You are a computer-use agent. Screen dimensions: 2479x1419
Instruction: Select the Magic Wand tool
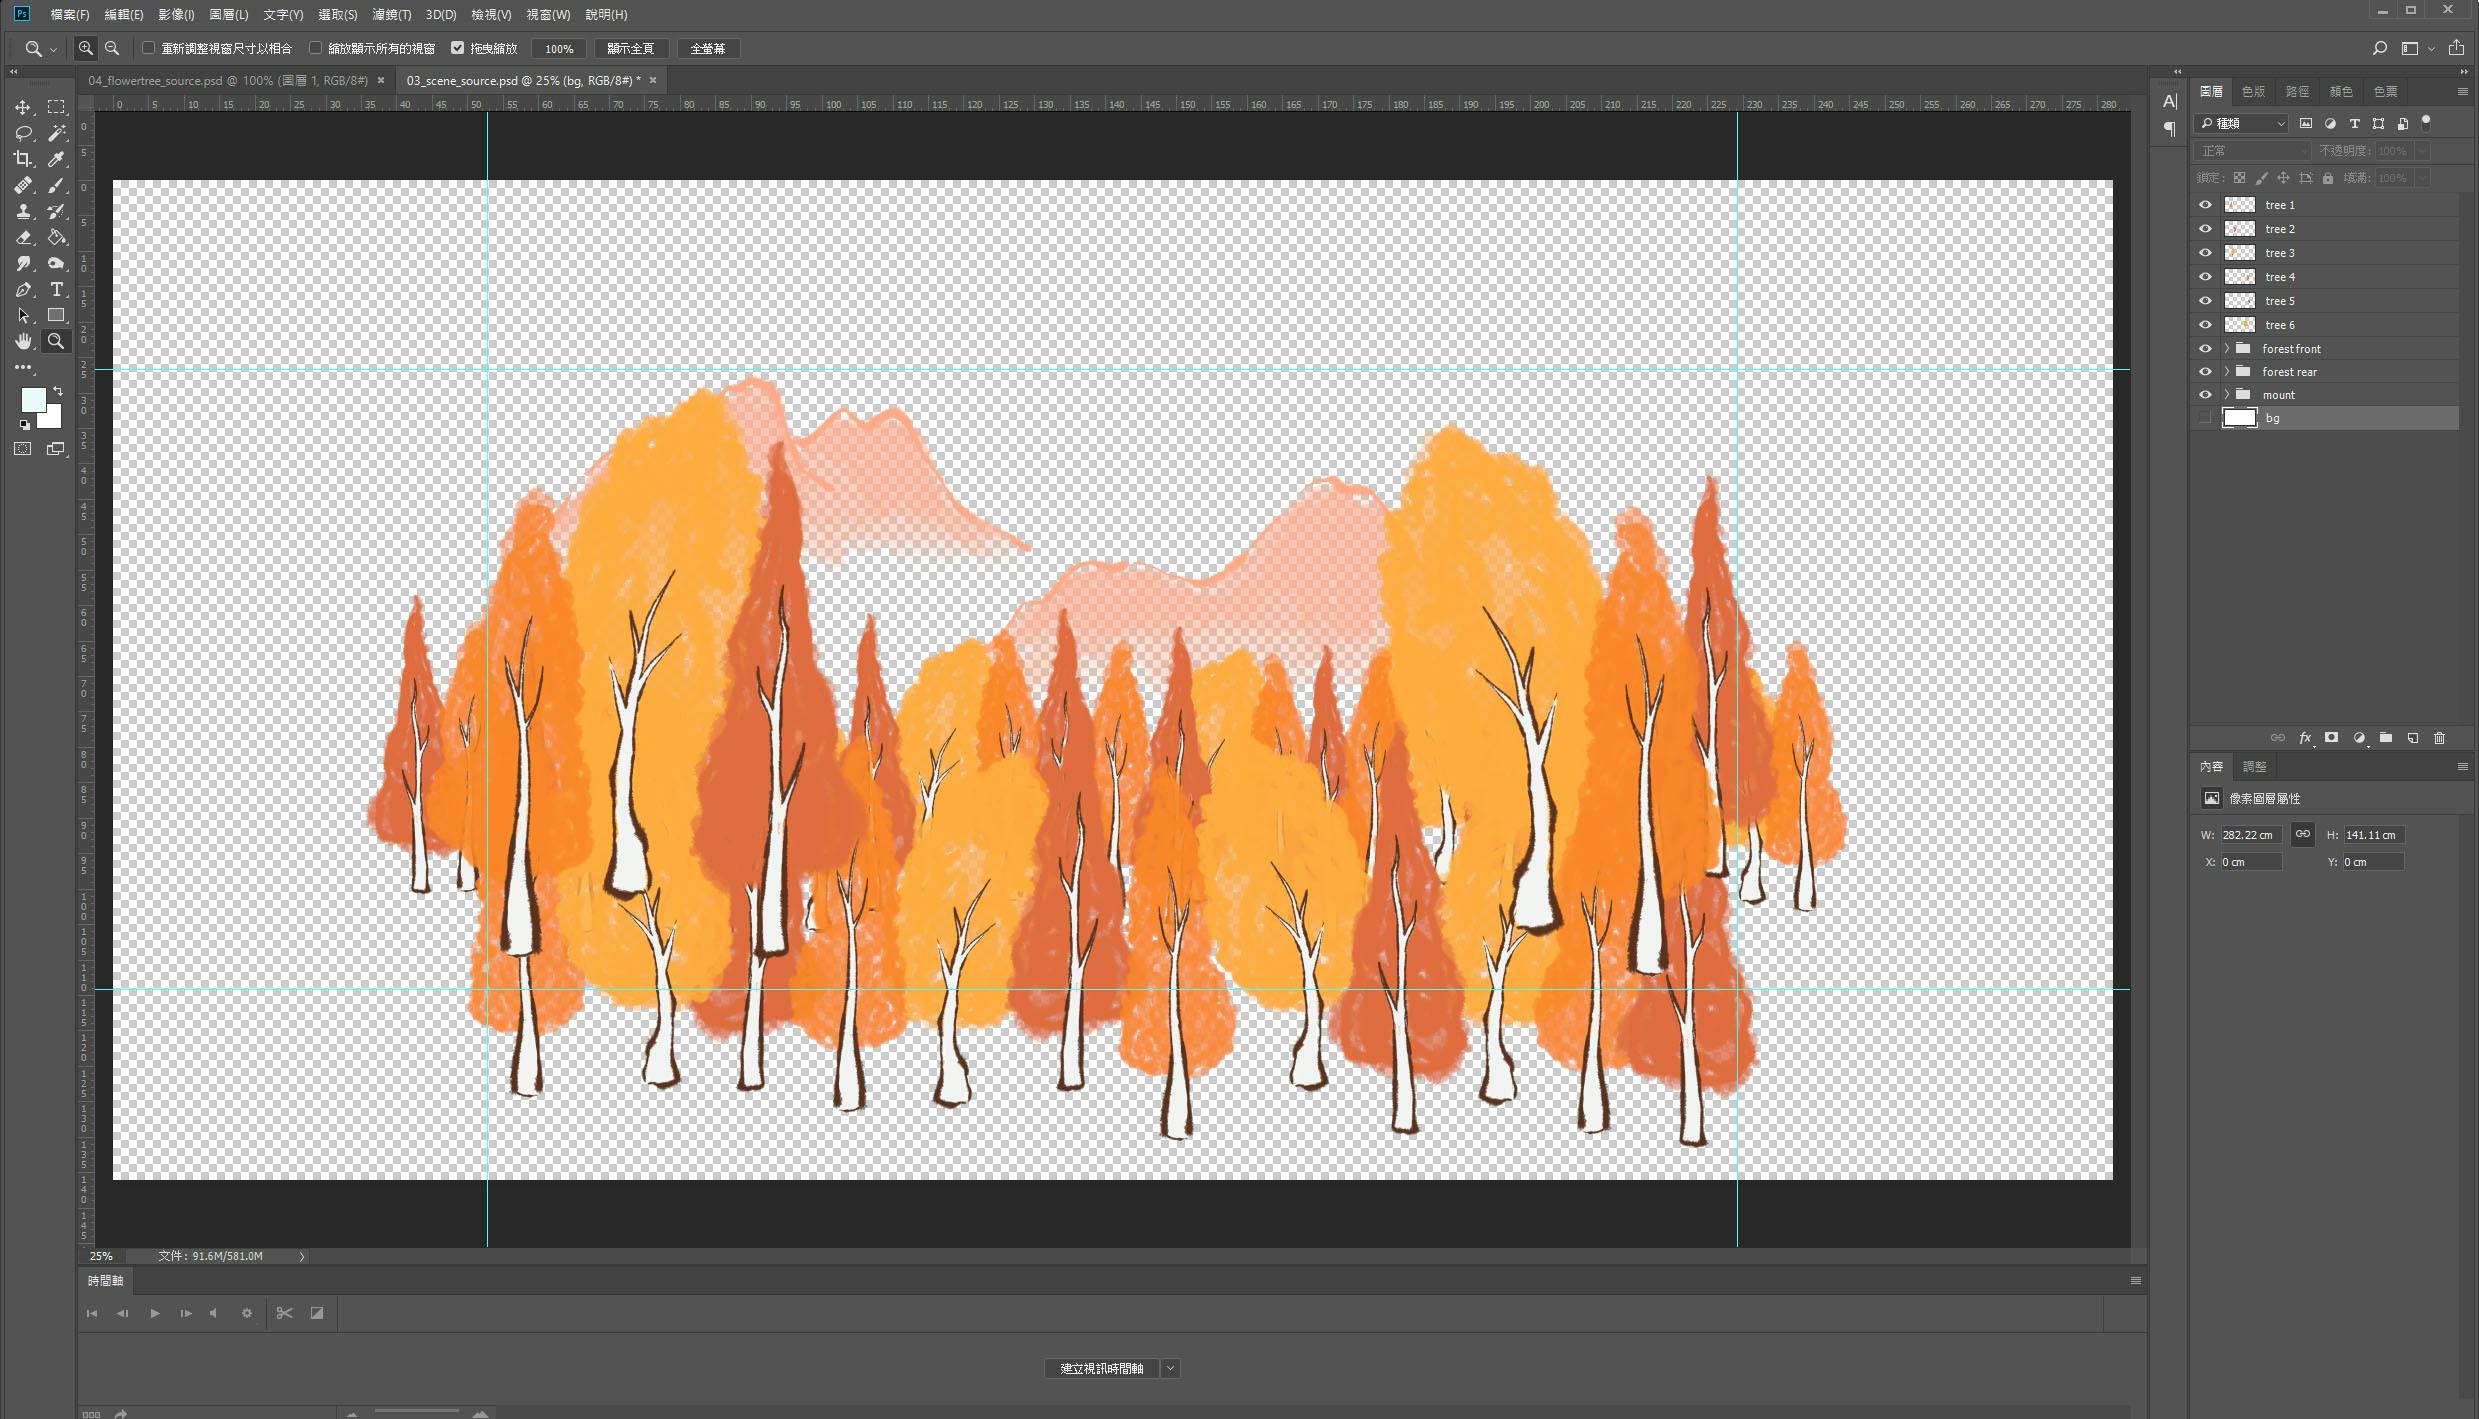pos(57,133)
